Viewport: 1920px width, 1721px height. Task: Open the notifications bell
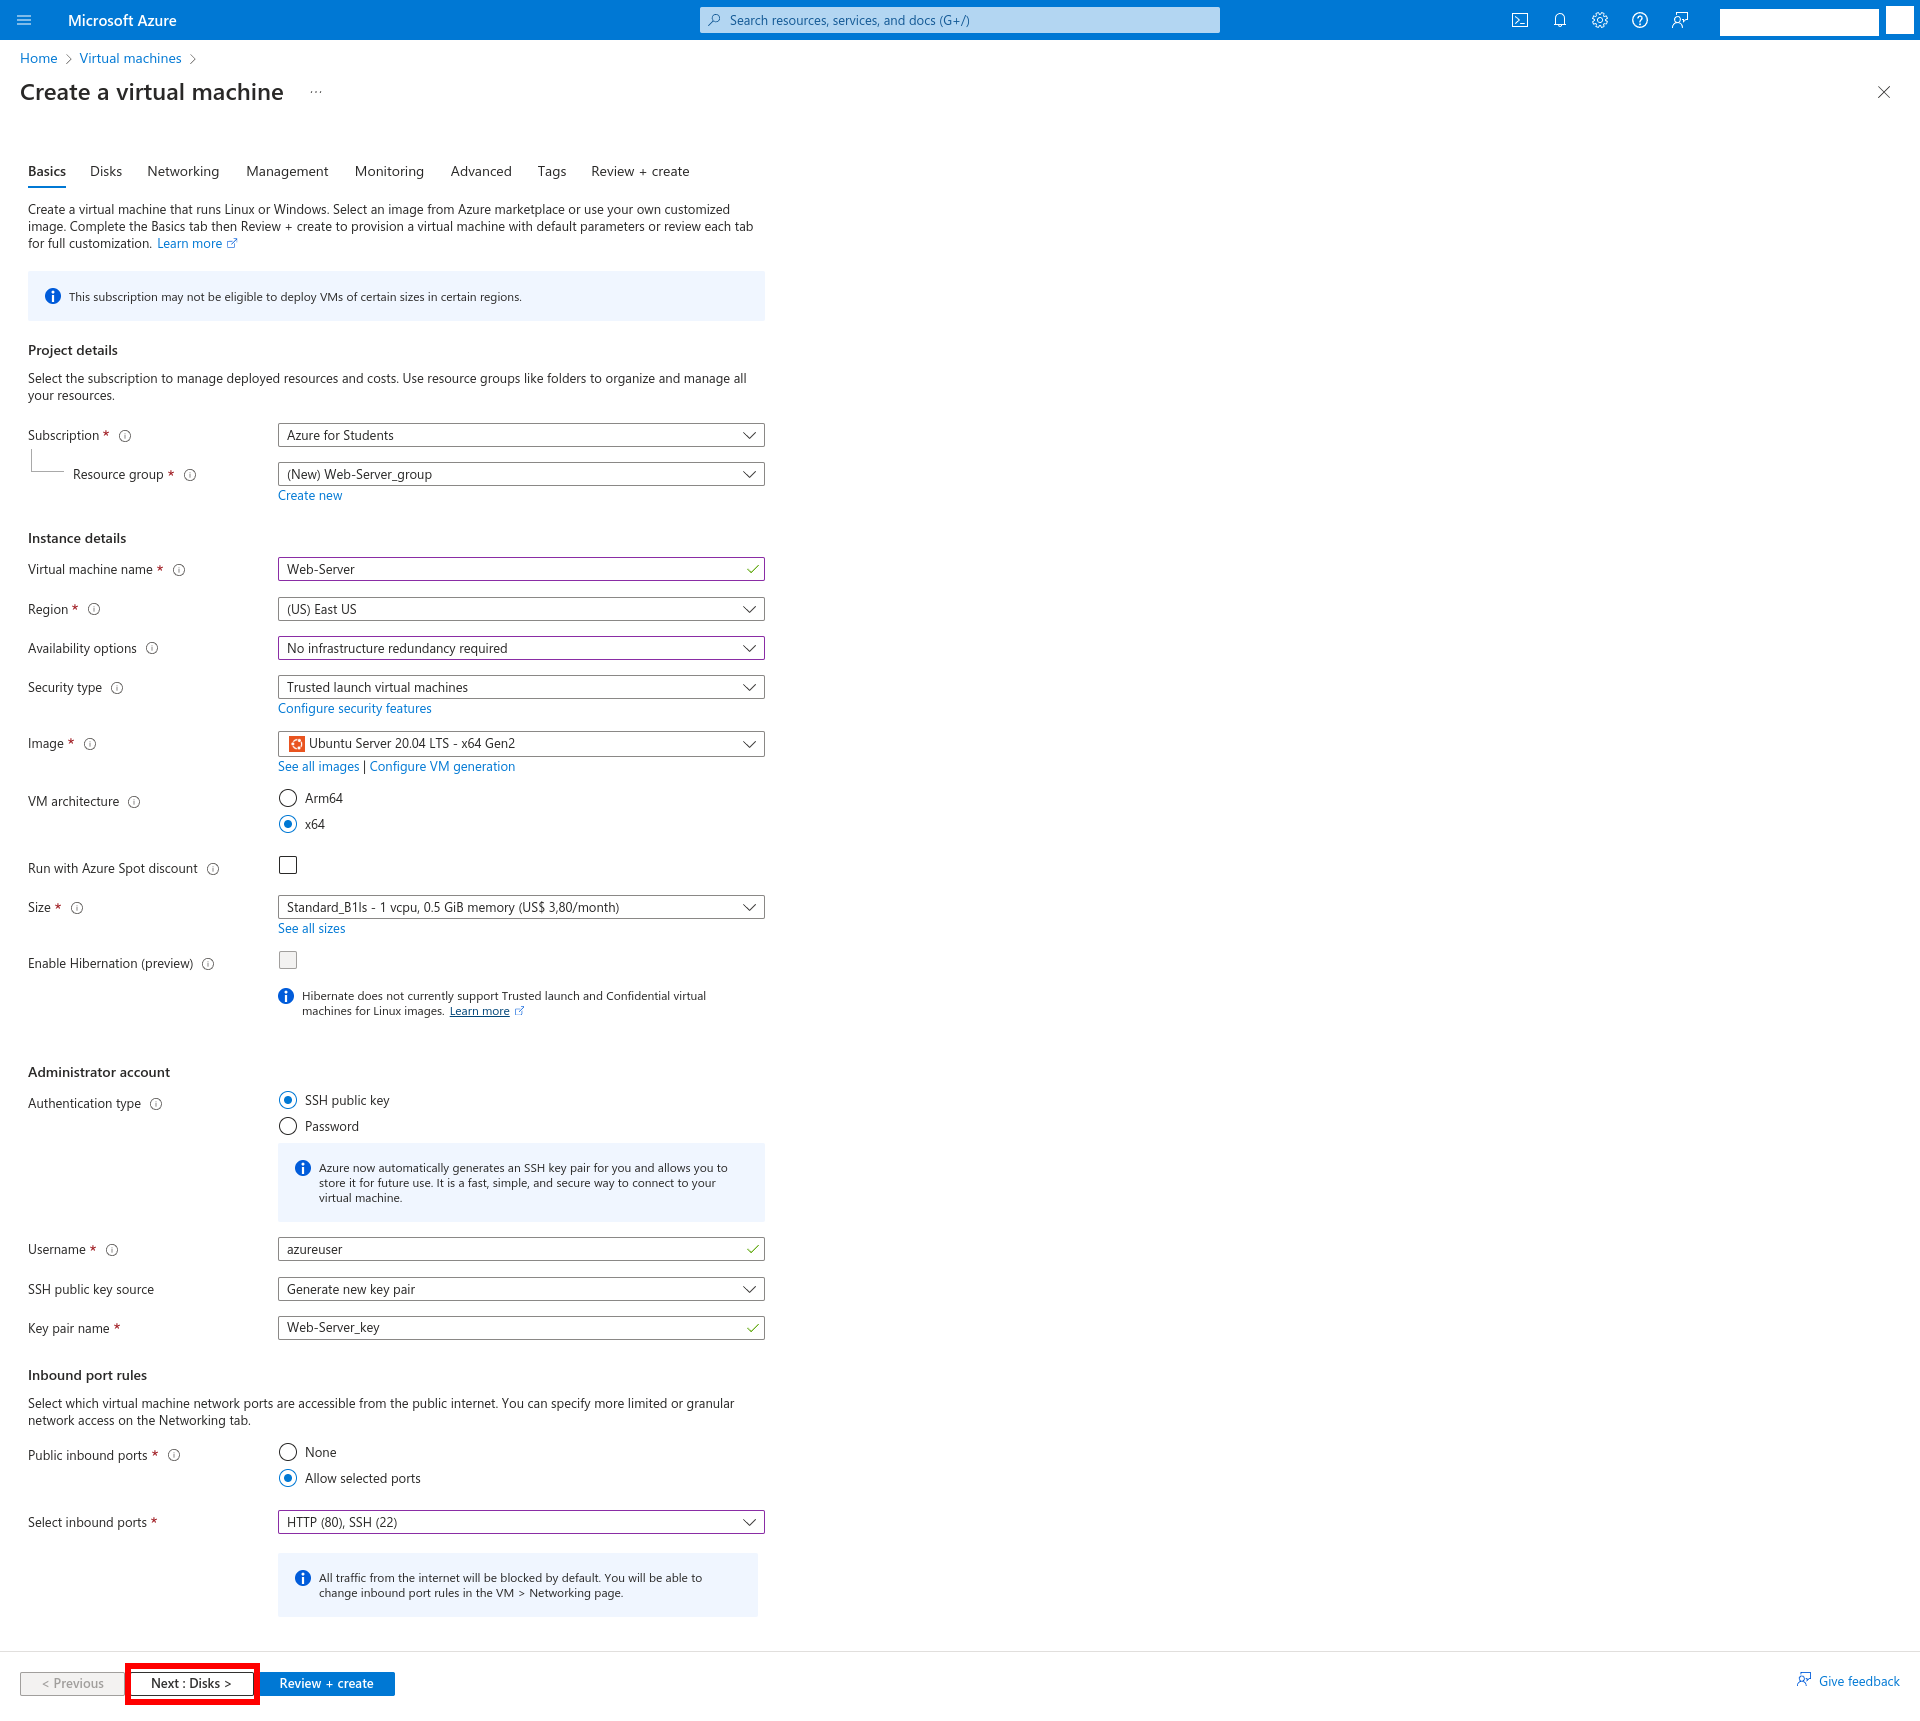pyautogui.click(x=1560, y=20)
